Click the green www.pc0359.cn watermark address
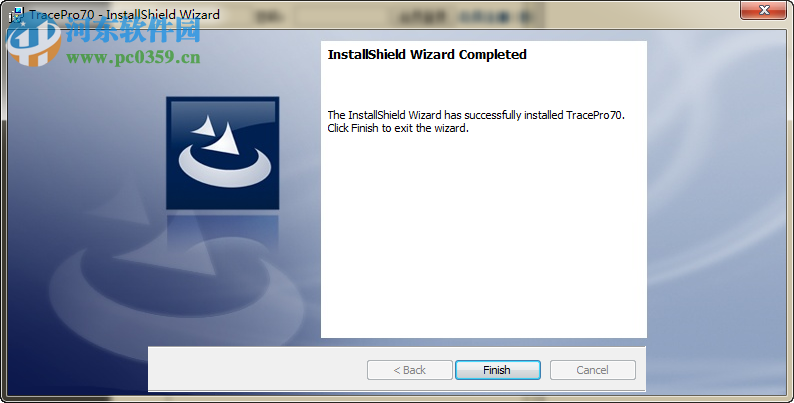Viewport: 794px width, 403px height. (133, 57)
